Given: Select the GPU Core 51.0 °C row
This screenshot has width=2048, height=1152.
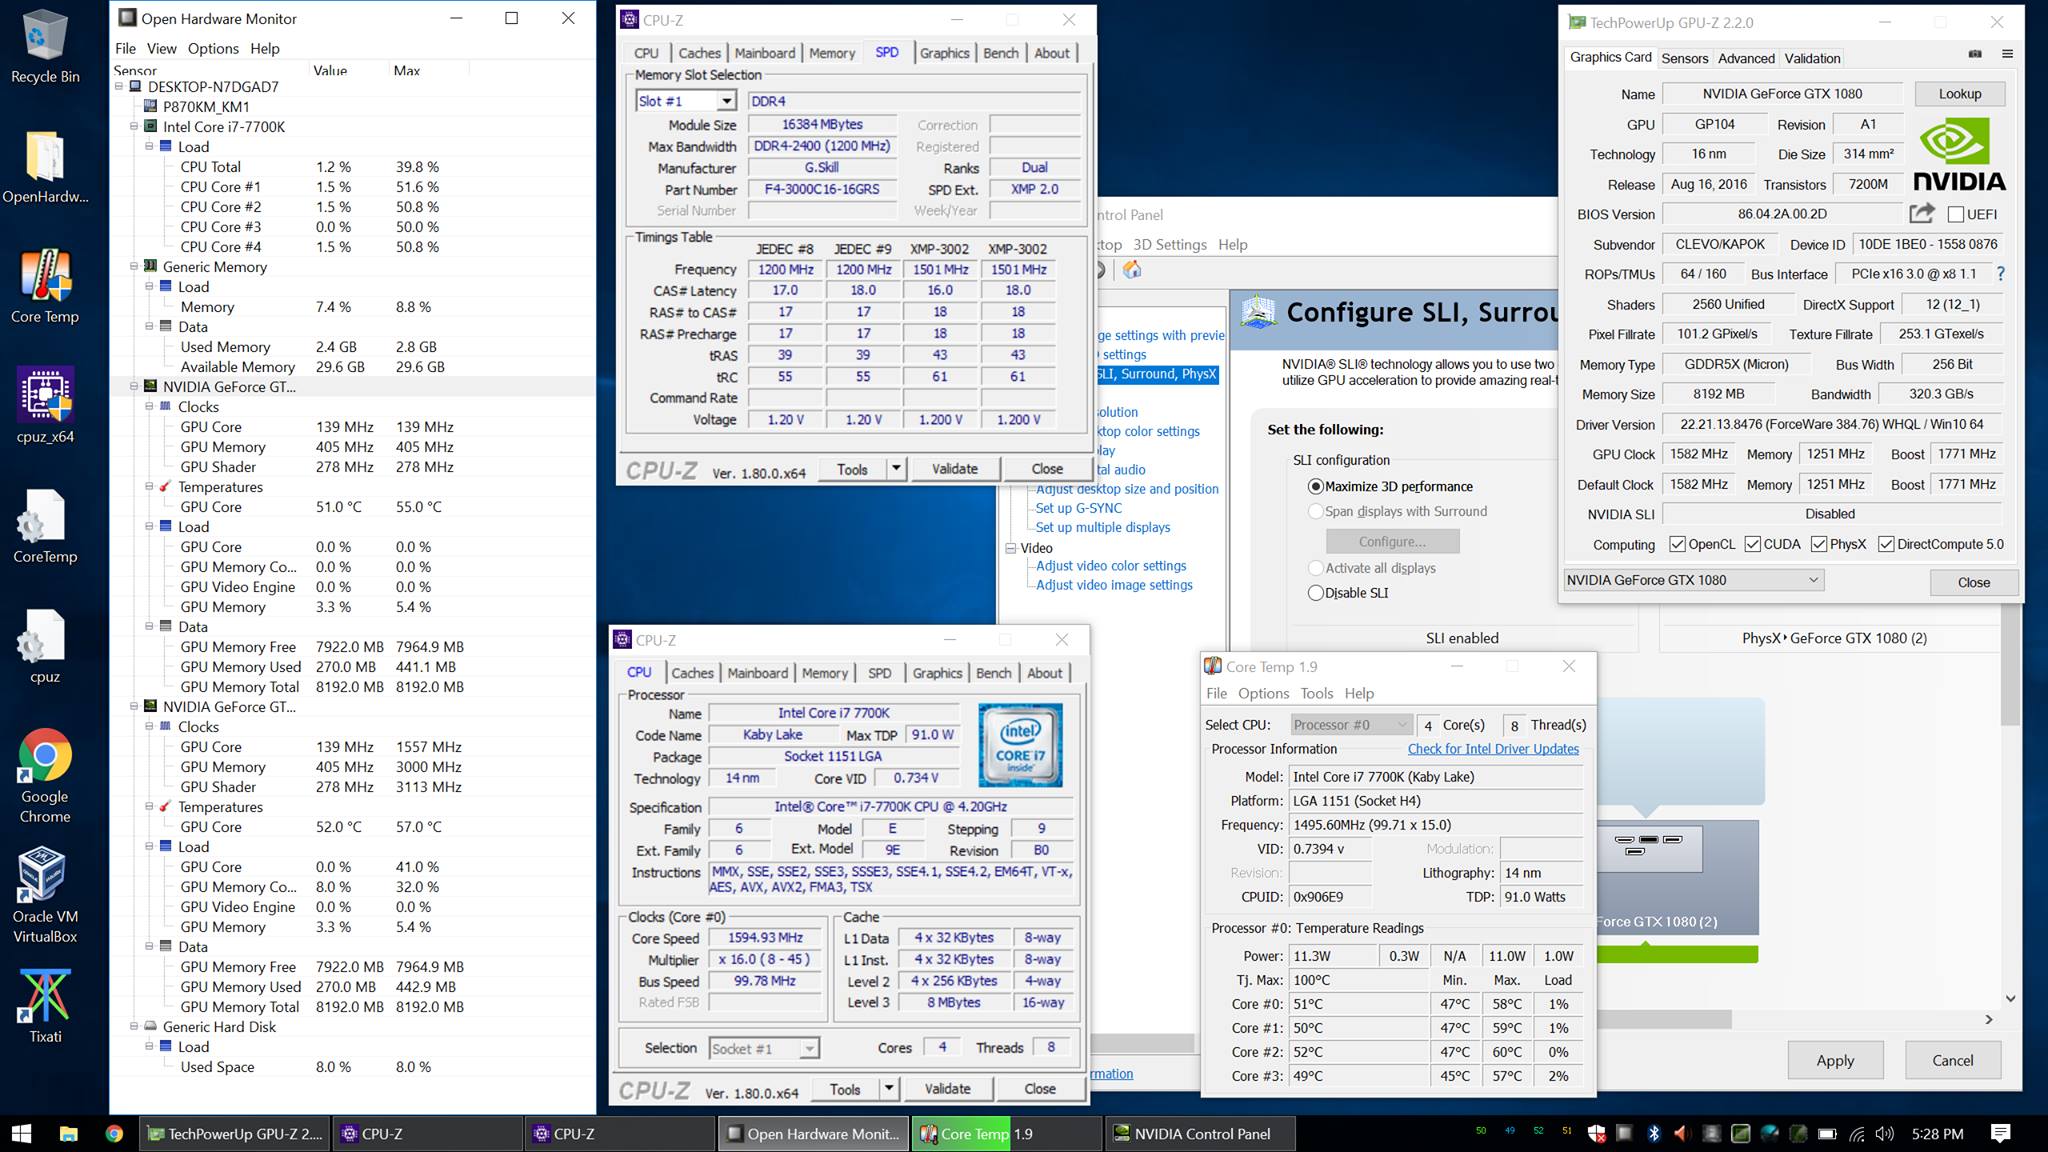Looking at the screenshot, I should [x=352, y=507].
